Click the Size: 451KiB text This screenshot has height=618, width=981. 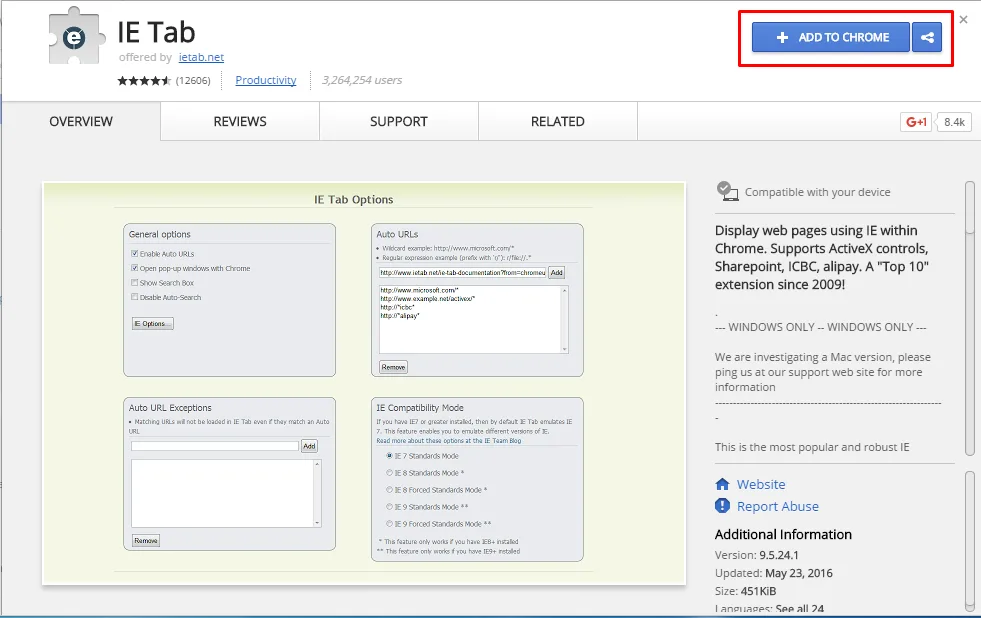[745, 591]
